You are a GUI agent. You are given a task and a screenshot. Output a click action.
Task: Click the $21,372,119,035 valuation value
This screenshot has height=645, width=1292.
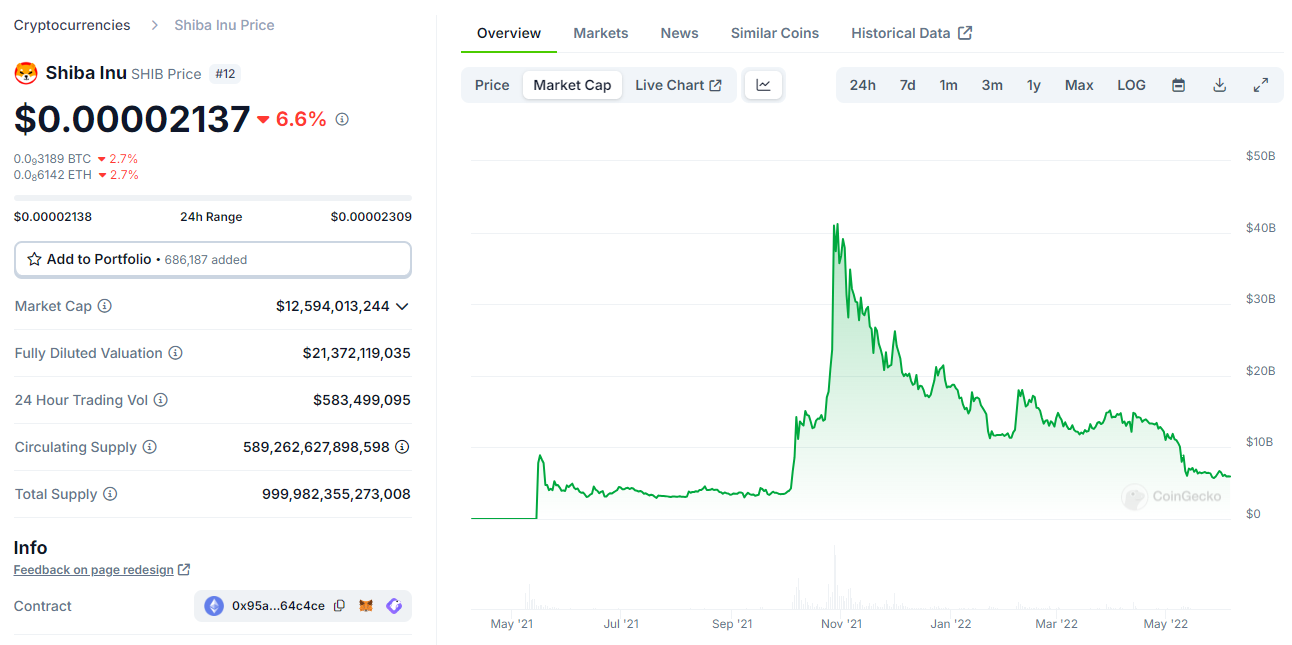coord(356,353)
